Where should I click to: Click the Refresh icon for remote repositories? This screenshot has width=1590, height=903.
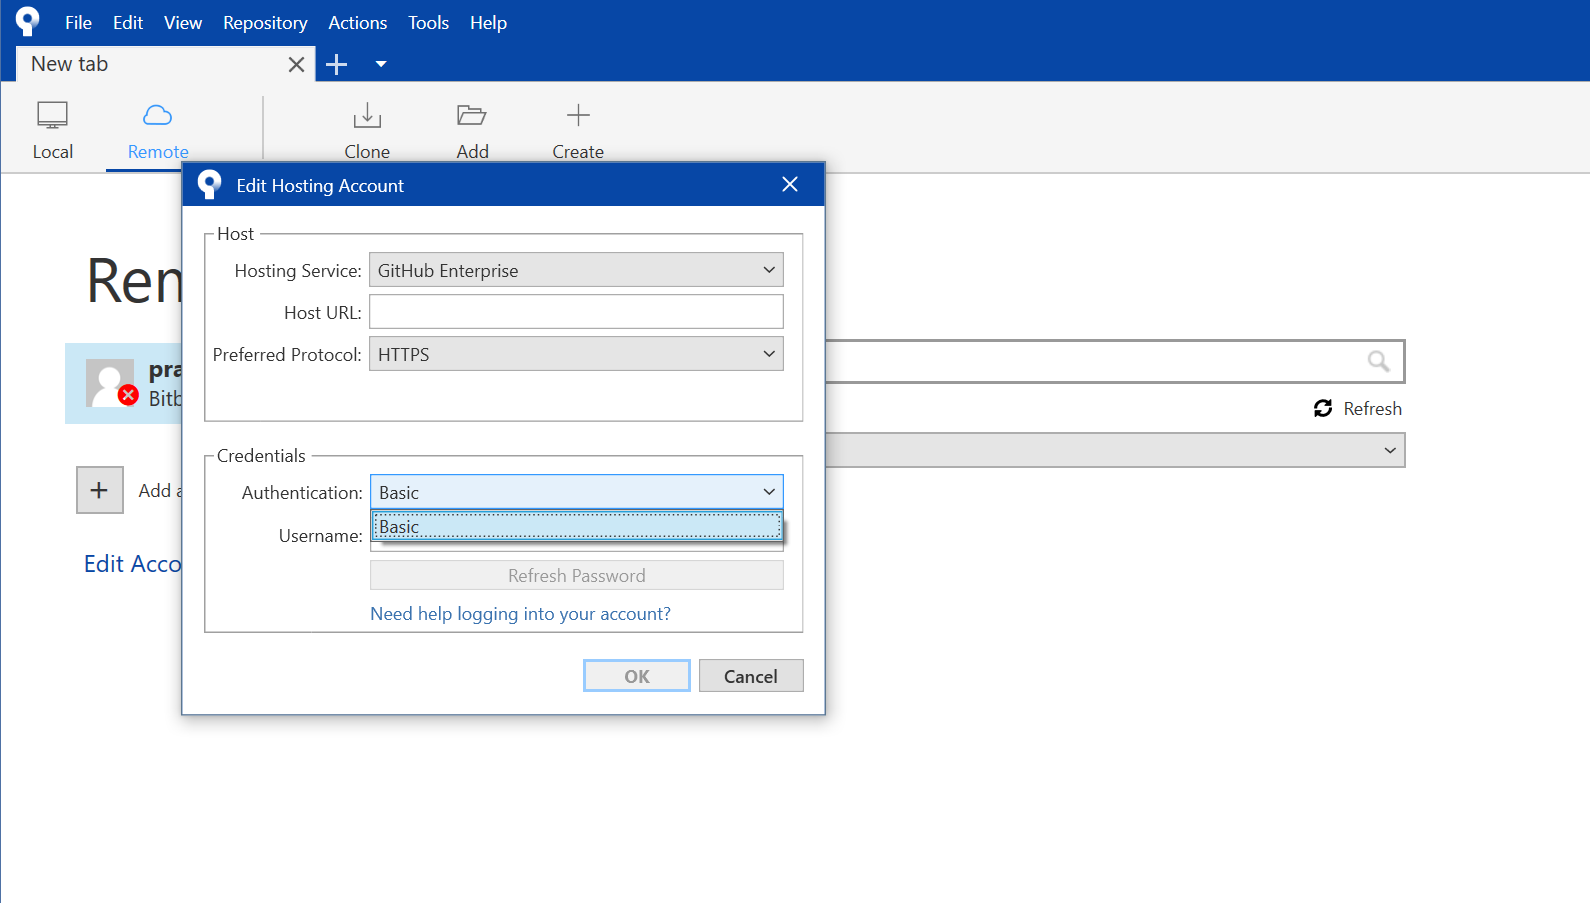pyautogui.click(x=1323, y=408)
